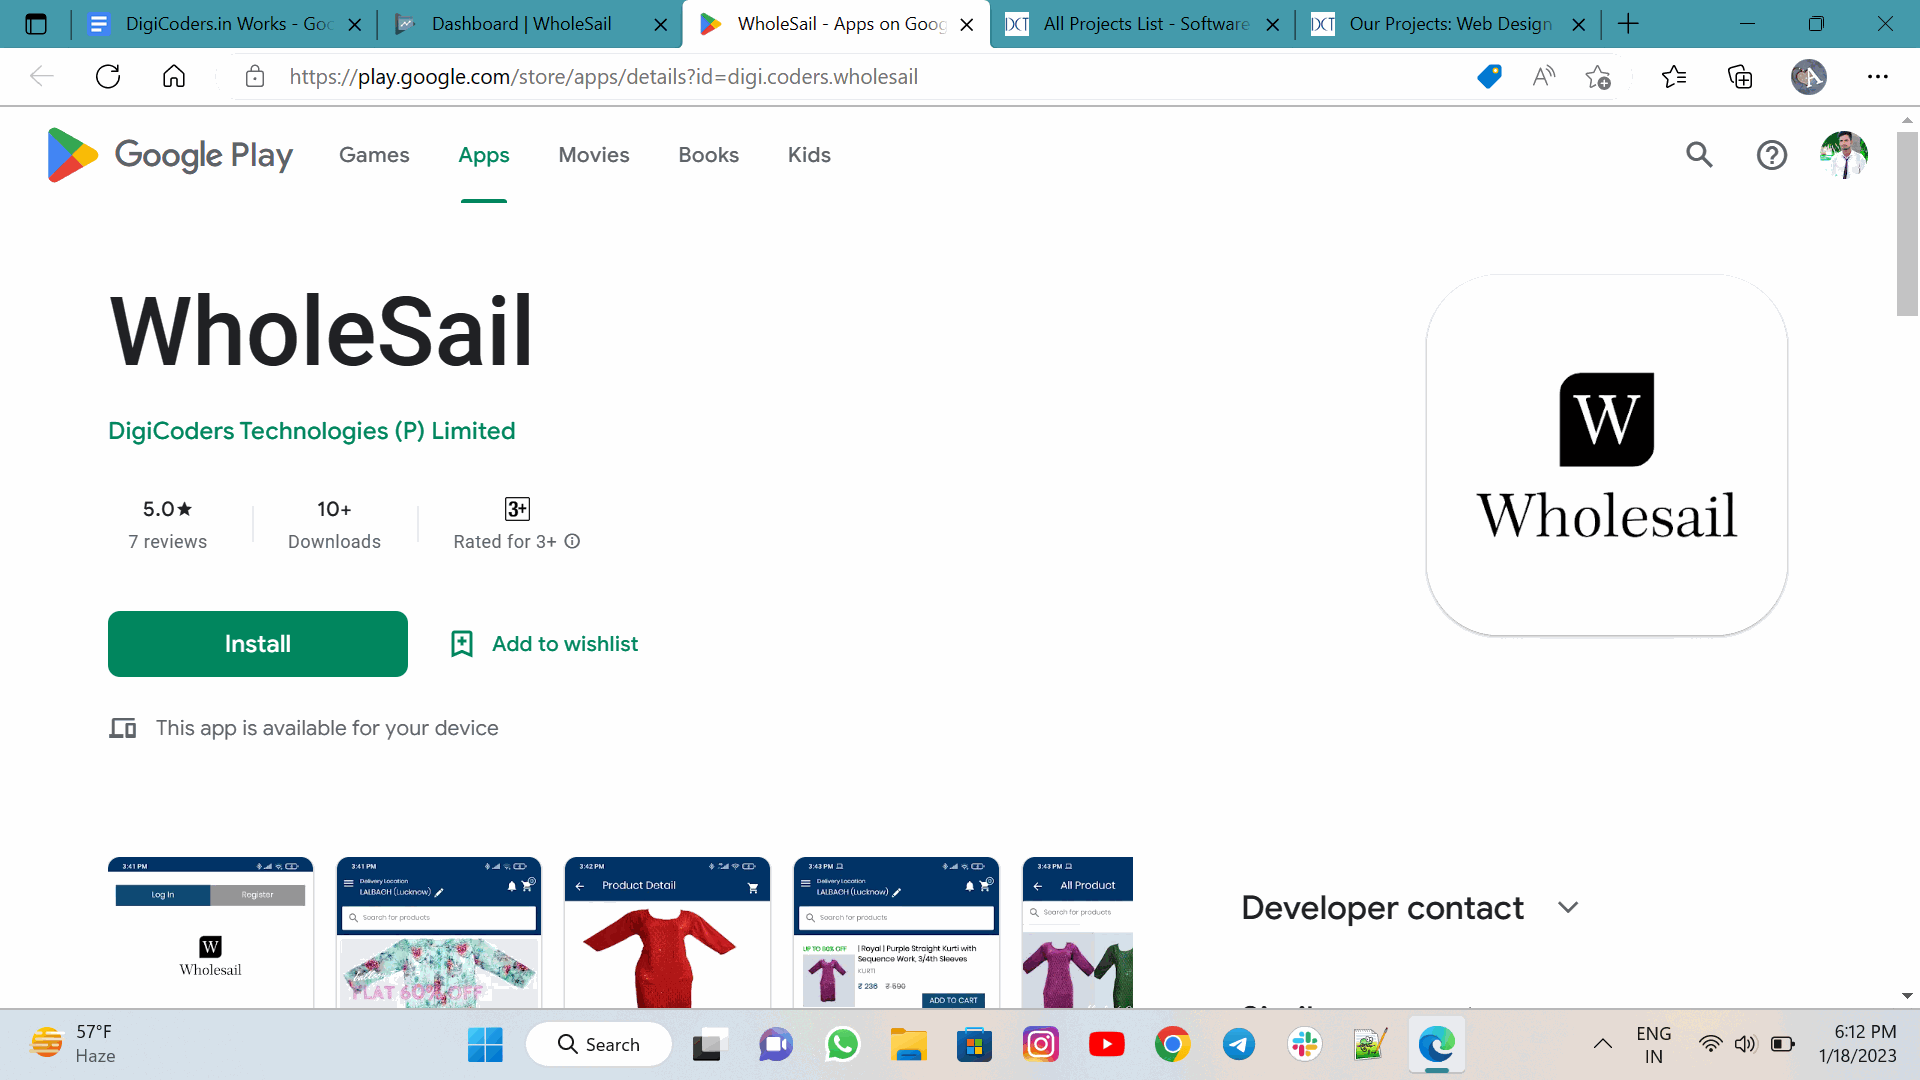Switch to the Movies tab
This screenshot has height=1080, width=1920.
pos(594,155)
